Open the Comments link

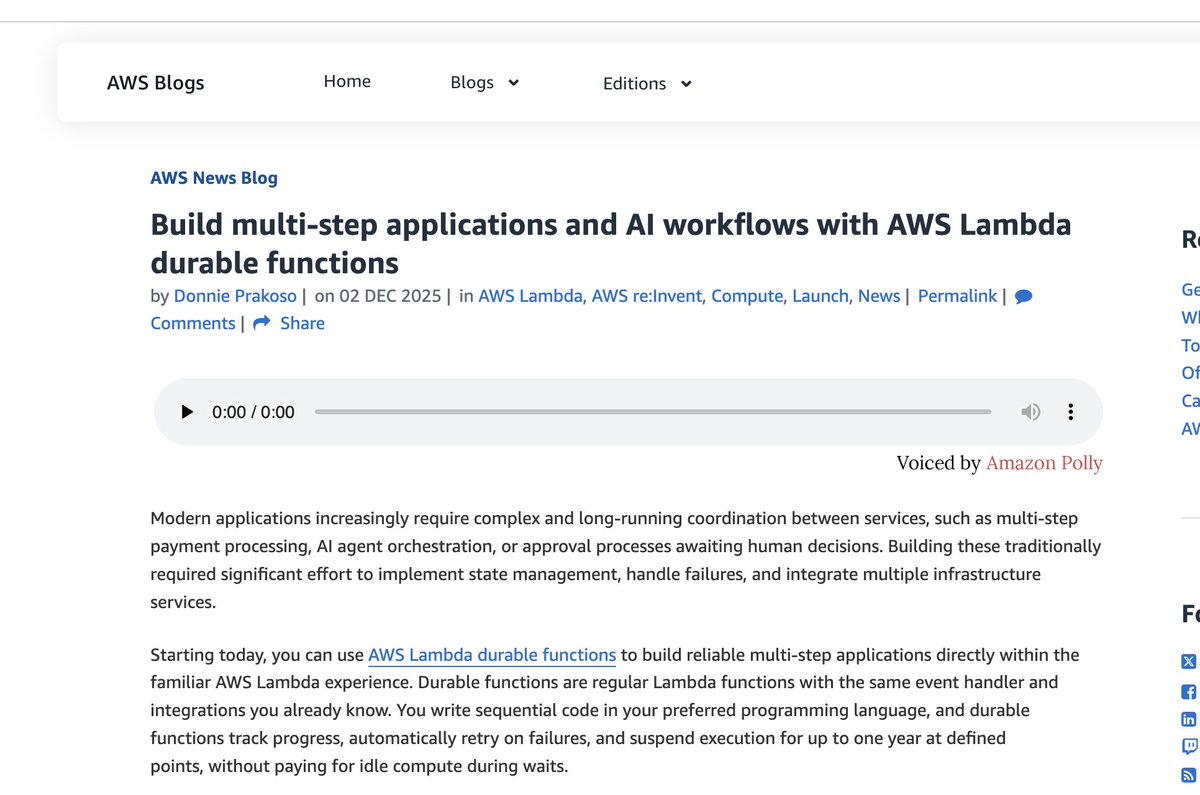pyautogui.click(x=193, y=323)
